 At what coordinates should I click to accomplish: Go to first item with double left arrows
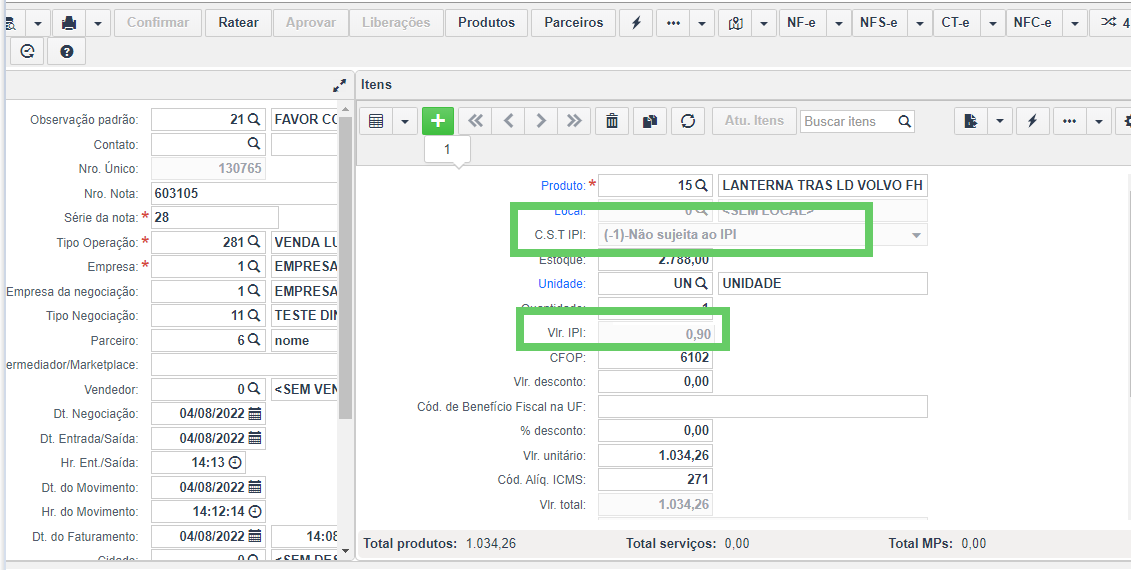[476, 121]
